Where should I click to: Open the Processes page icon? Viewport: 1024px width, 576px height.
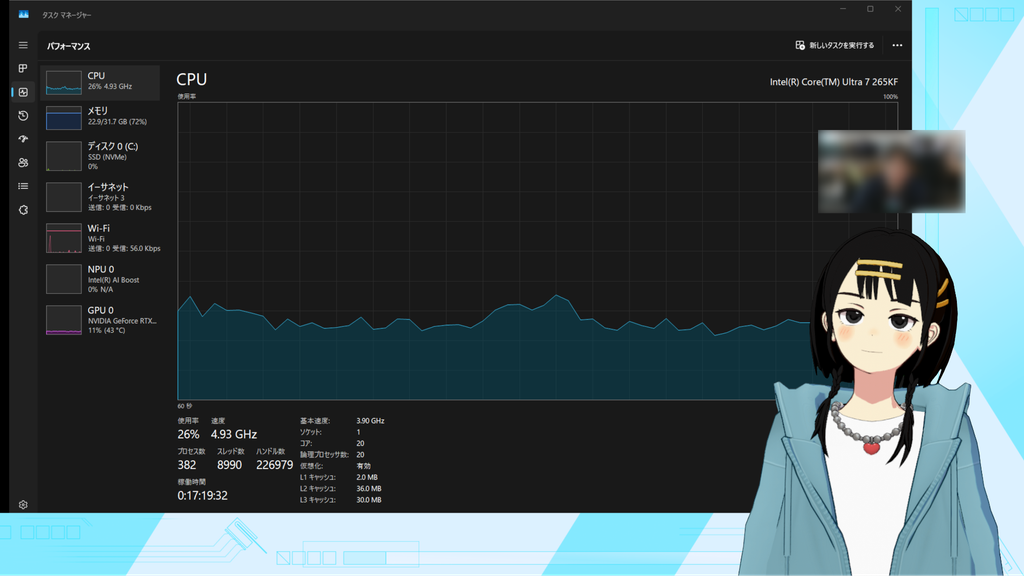point(23,69)
